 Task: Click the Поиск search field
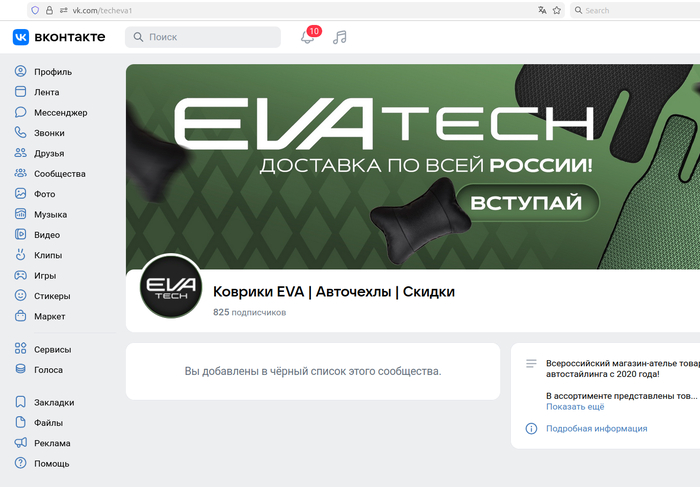pyautogui.click(x=203, y=37)
